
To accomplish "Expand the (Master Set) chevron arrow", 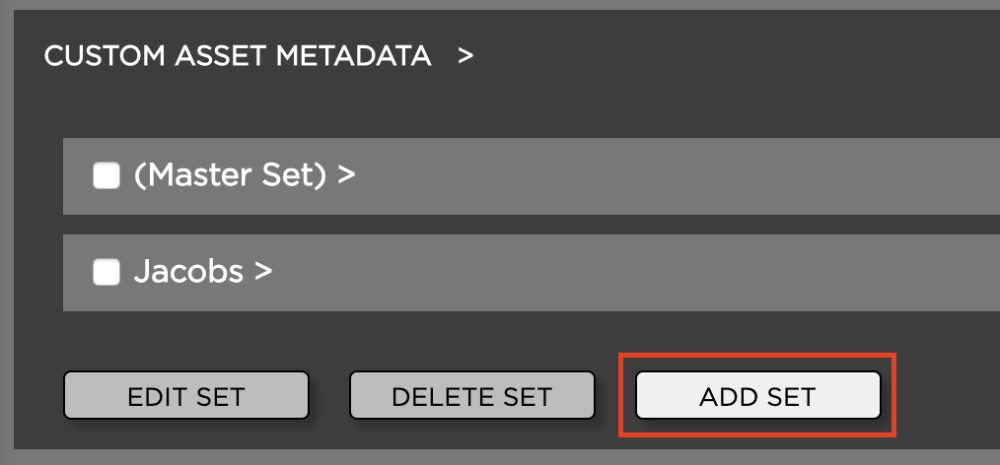I will tap(346, 176).
